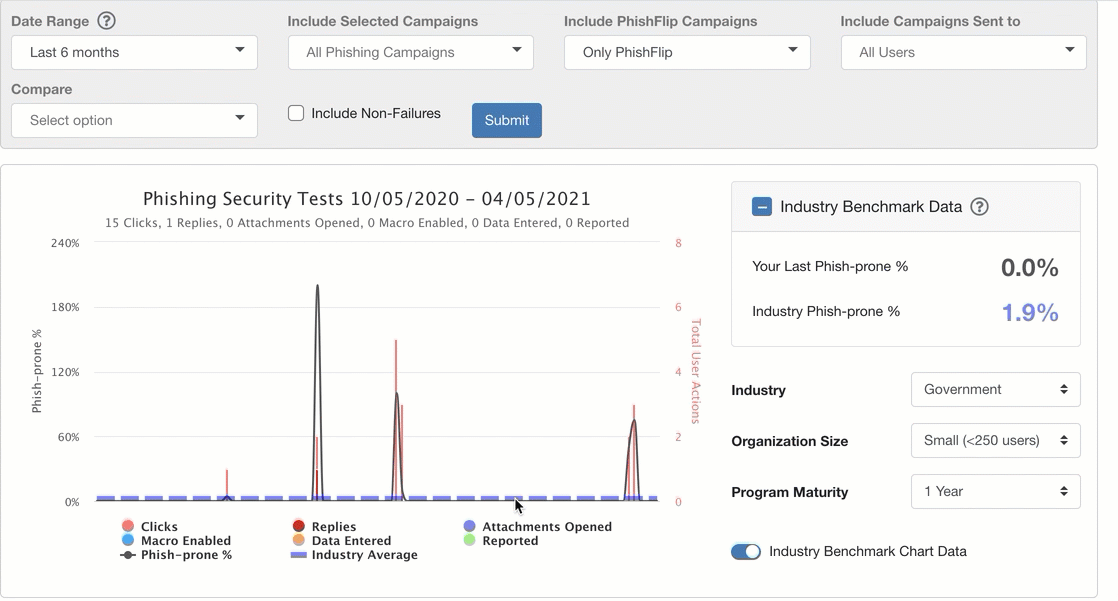Open the Industry Benchmark Data help tooltip
This screenshot has width=1118, height=601.
(979, 206)
